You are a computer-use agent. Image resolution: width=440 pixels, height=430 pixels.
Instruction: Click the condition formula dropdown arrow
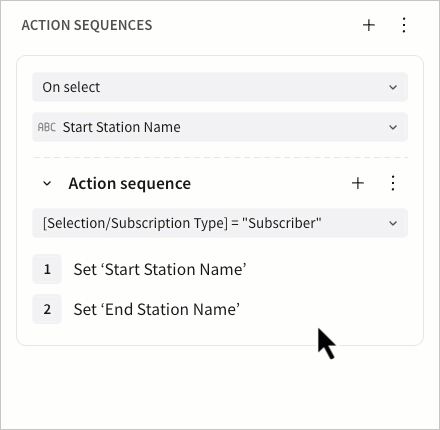[393, 223]
